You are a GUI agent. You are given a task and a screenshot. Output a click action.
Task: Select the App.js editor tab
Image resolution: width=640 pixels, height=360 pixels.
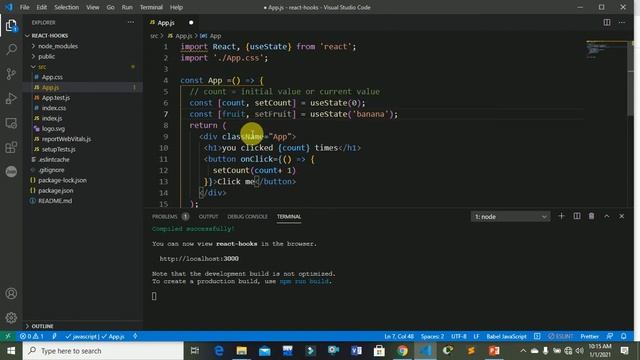[x=166, y=23]
